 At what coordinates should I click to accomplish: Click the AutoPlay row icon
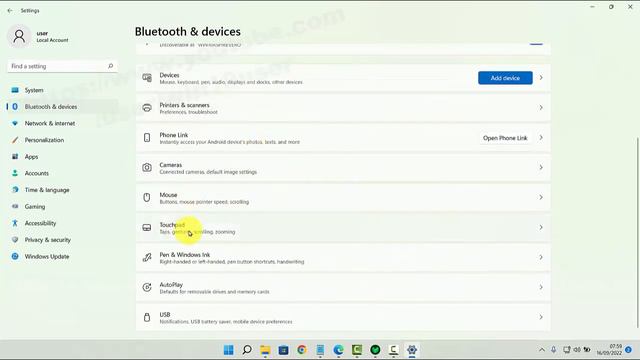[x=147, y=287]
